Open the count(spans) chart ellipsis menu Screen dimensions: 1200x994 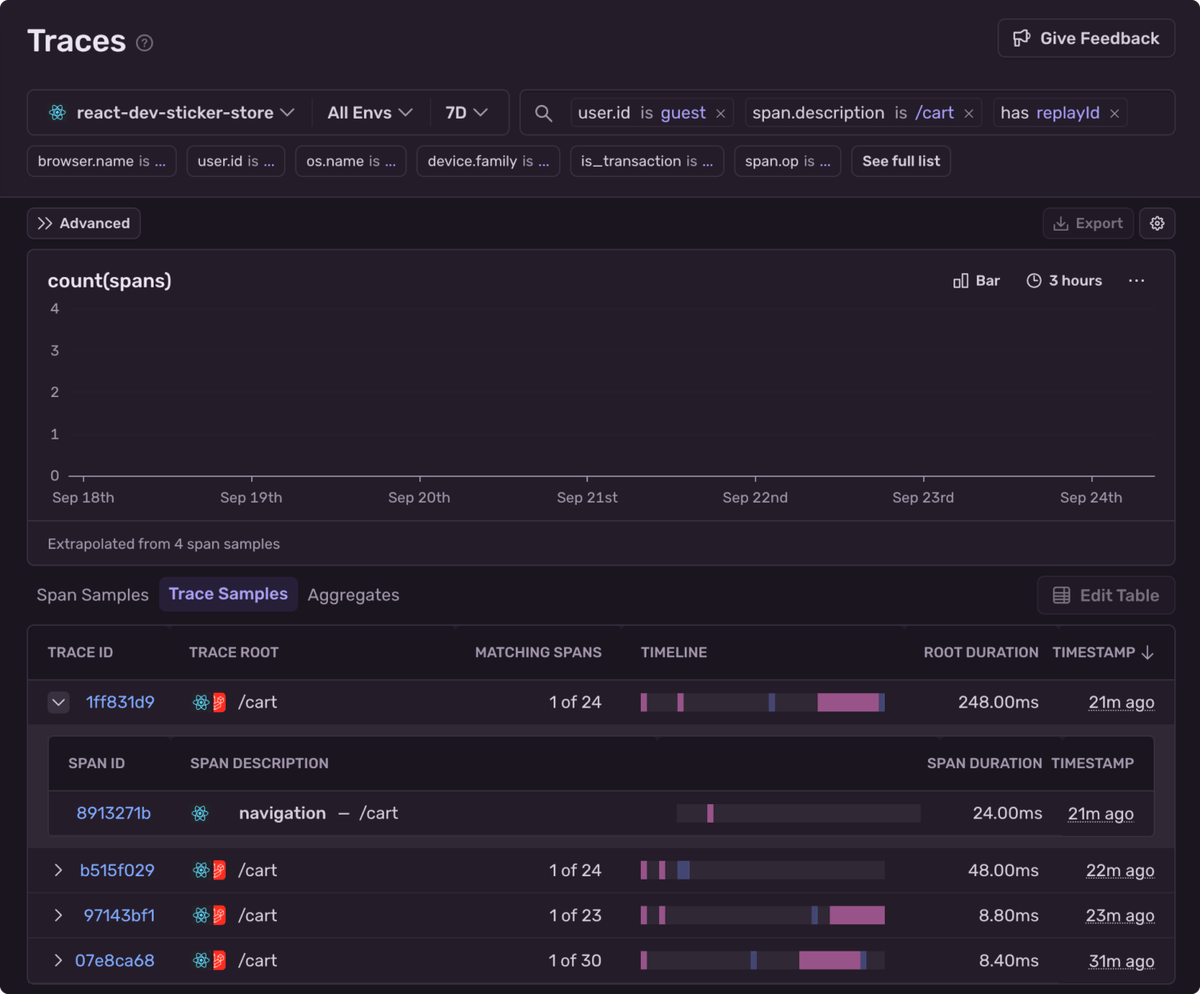click(x=1136, y=280)
